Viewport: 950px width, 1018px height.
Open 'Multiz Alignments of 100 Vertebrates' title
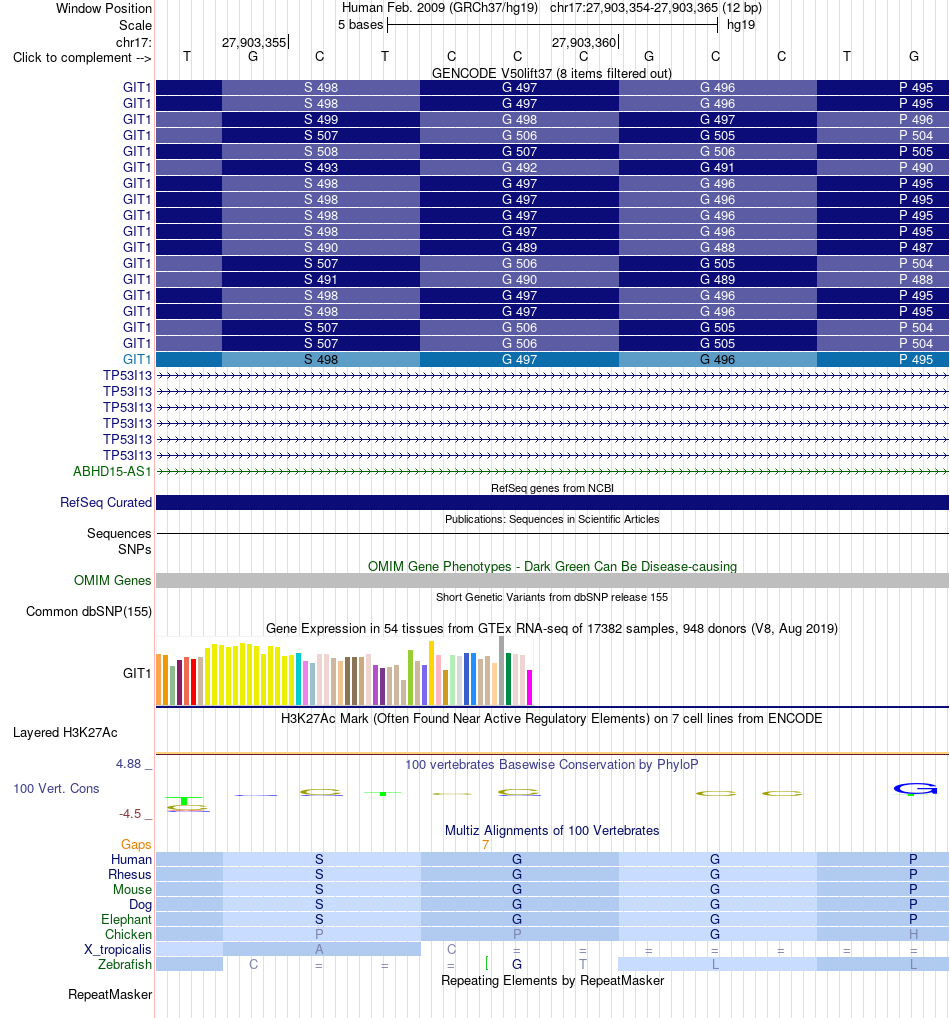[552, 830]
